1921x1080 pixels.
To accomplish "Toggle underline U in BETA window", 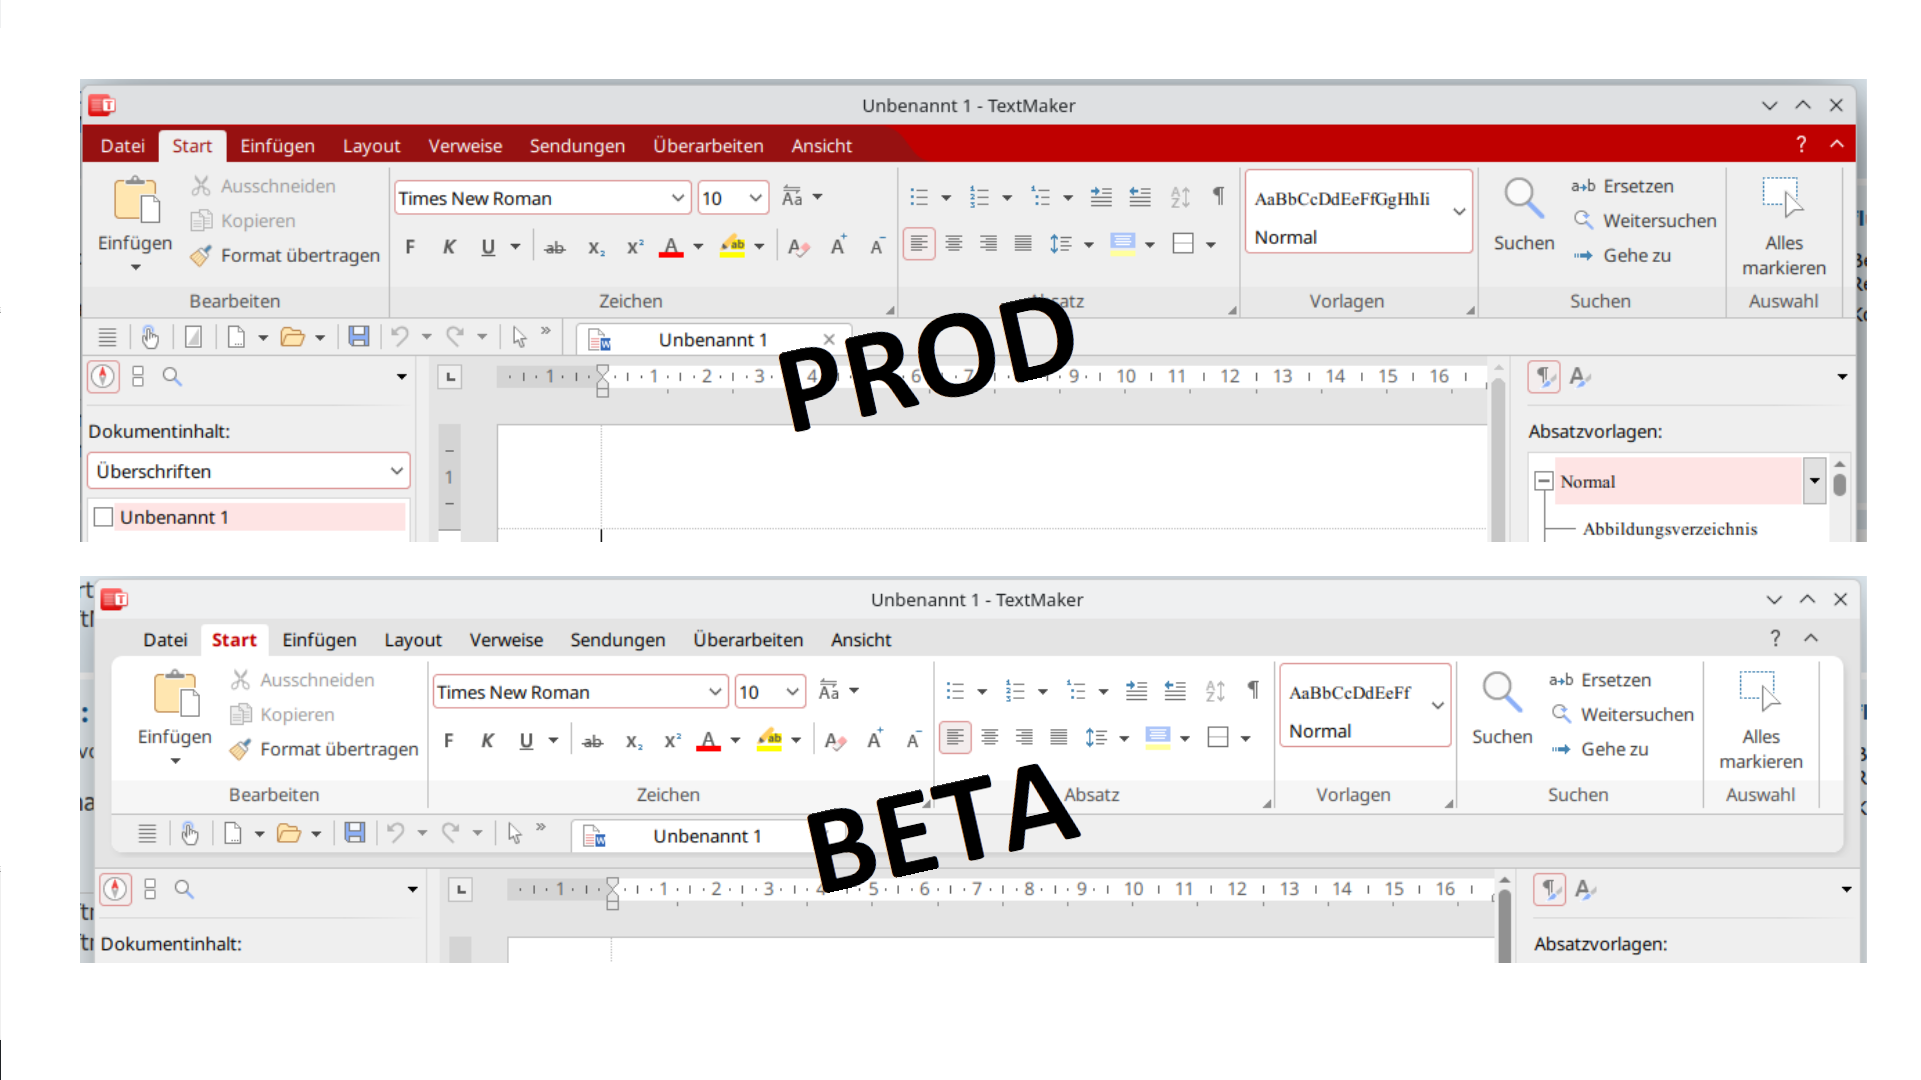I will (x=526, y=741).
